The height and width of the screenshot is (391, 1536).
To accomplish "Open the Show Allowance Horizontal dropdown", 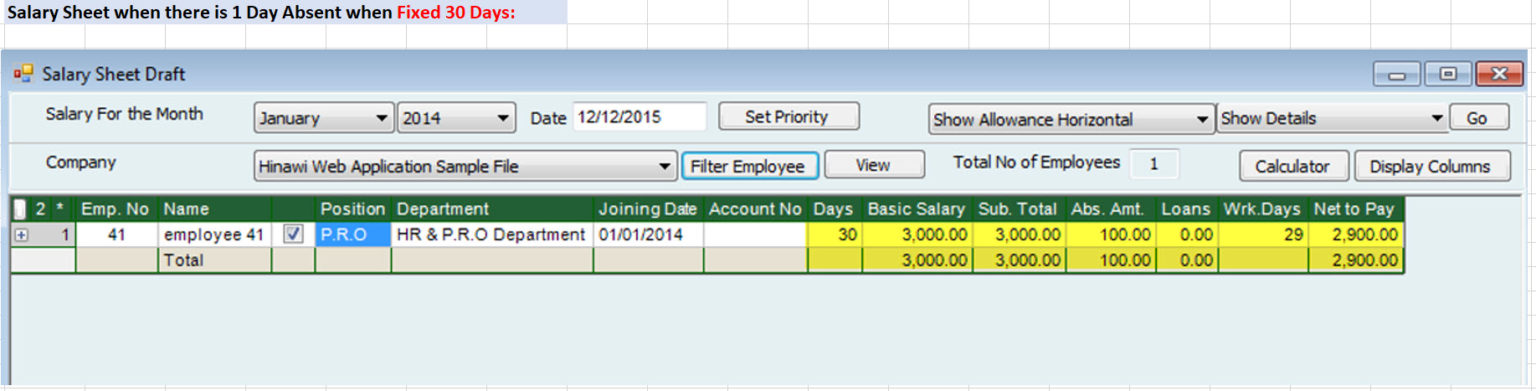I will [x=1071, y=118].
